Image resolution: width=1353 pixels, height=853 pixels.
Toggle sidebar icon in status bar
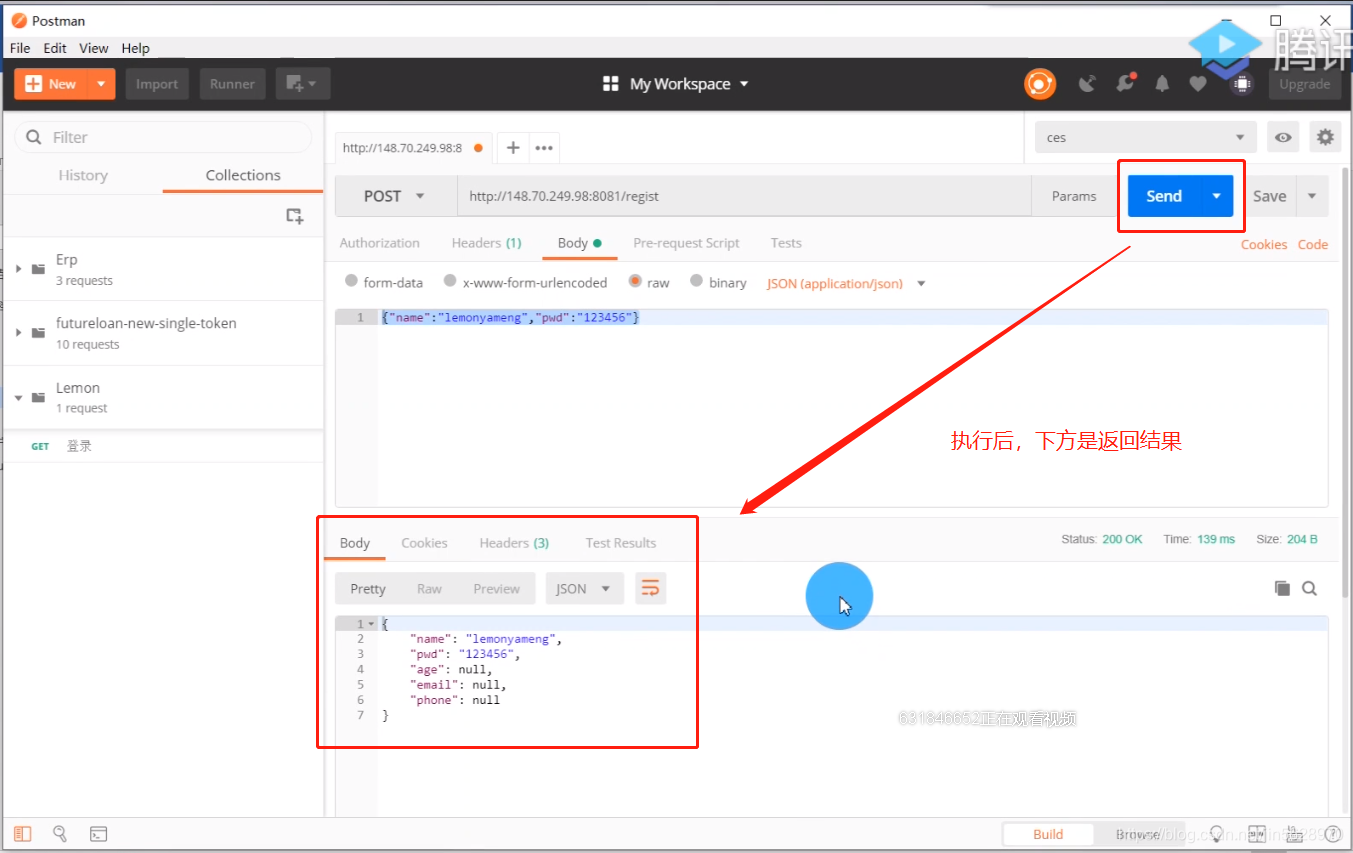pos(23,834)
